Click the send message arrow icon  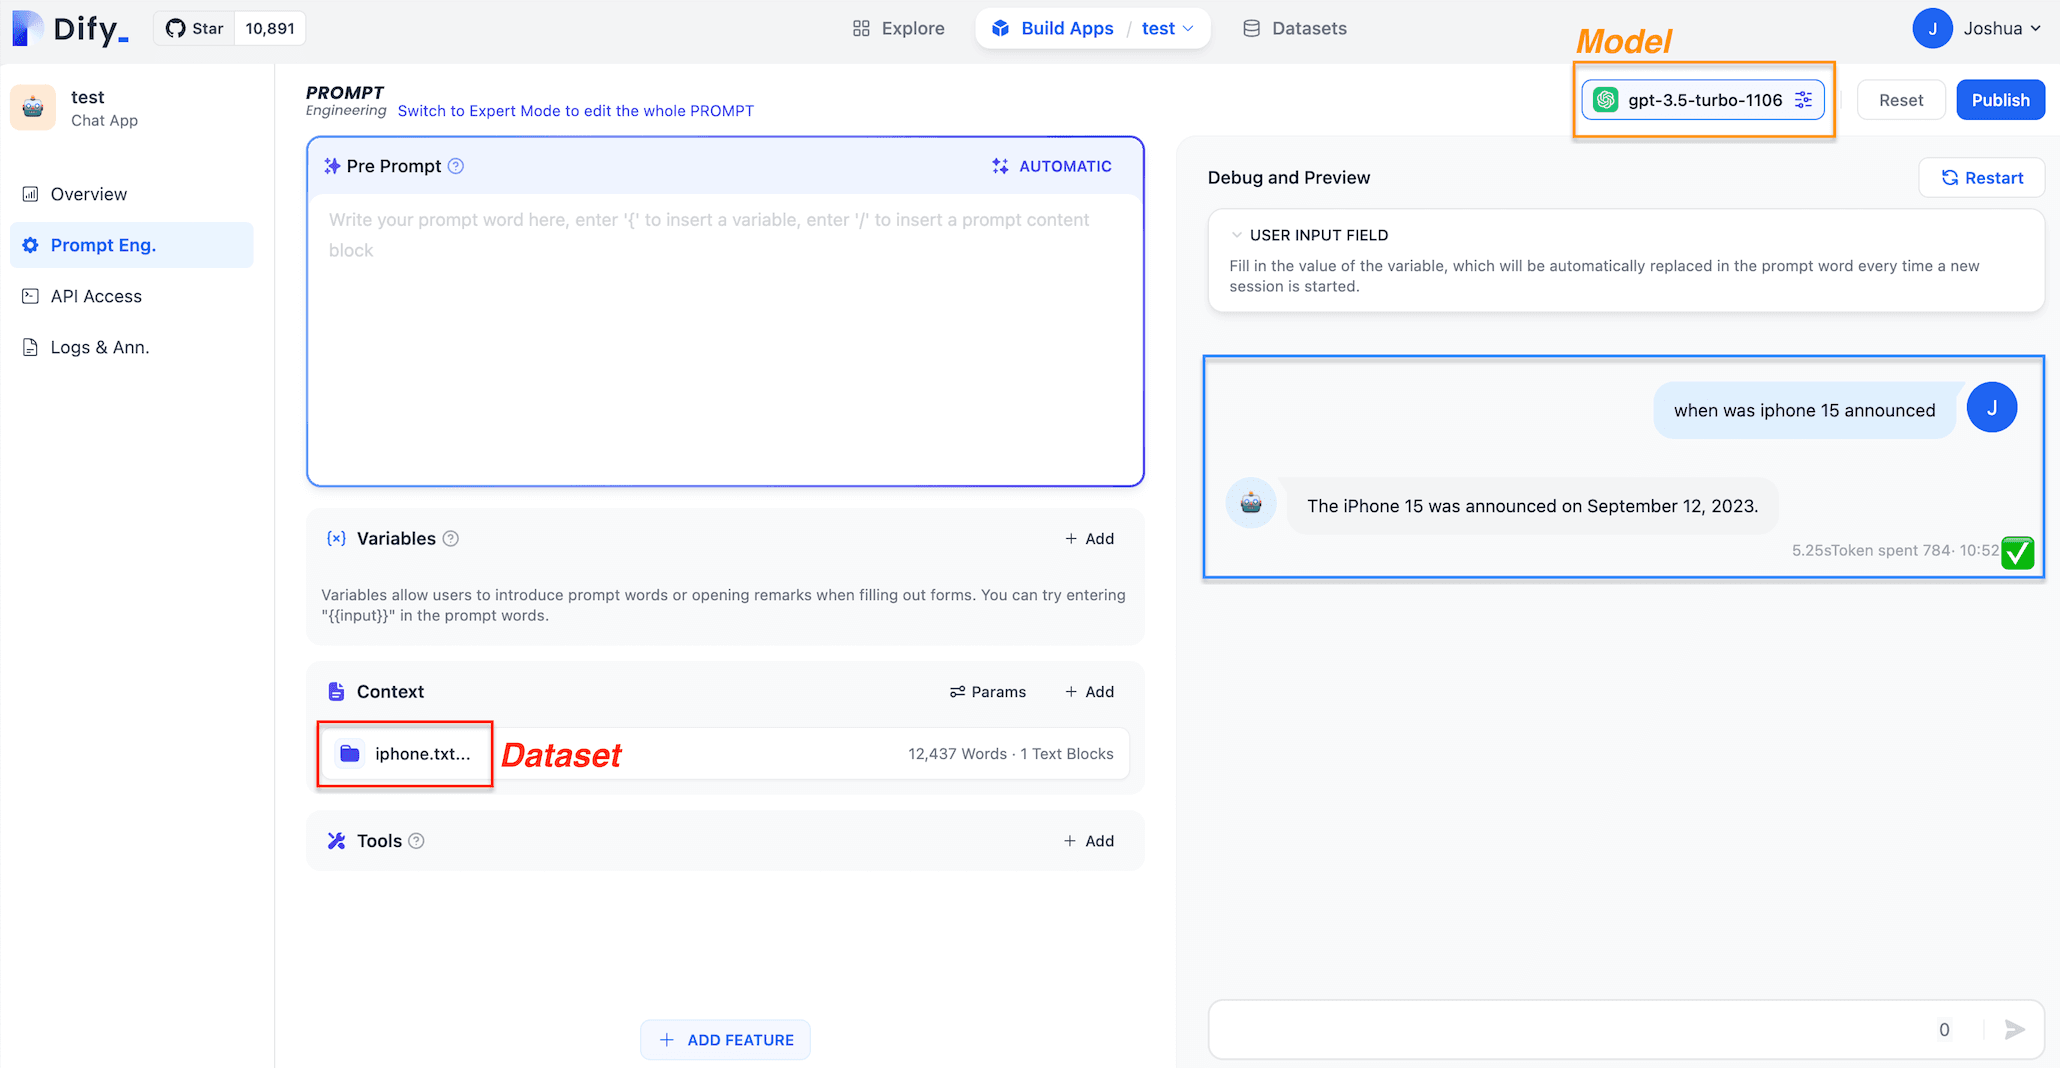pyautogui.click(x=2014, y=1029)
